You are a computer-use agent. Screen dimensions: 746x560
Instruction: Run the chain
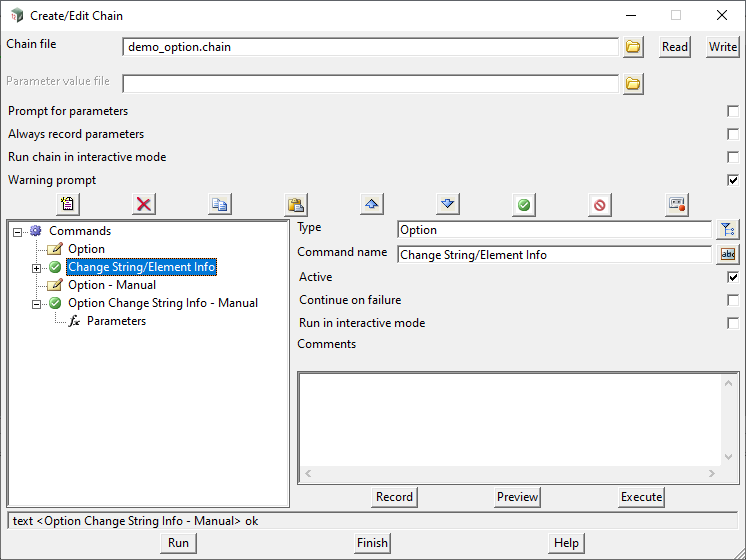tap(178, 543)
